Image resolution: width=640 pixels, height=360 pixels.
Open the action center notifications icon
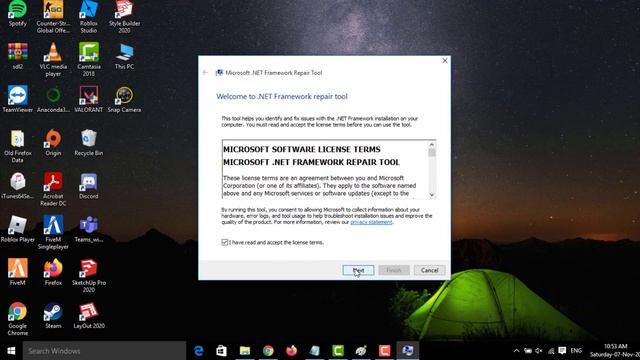(x=562, y=351)
